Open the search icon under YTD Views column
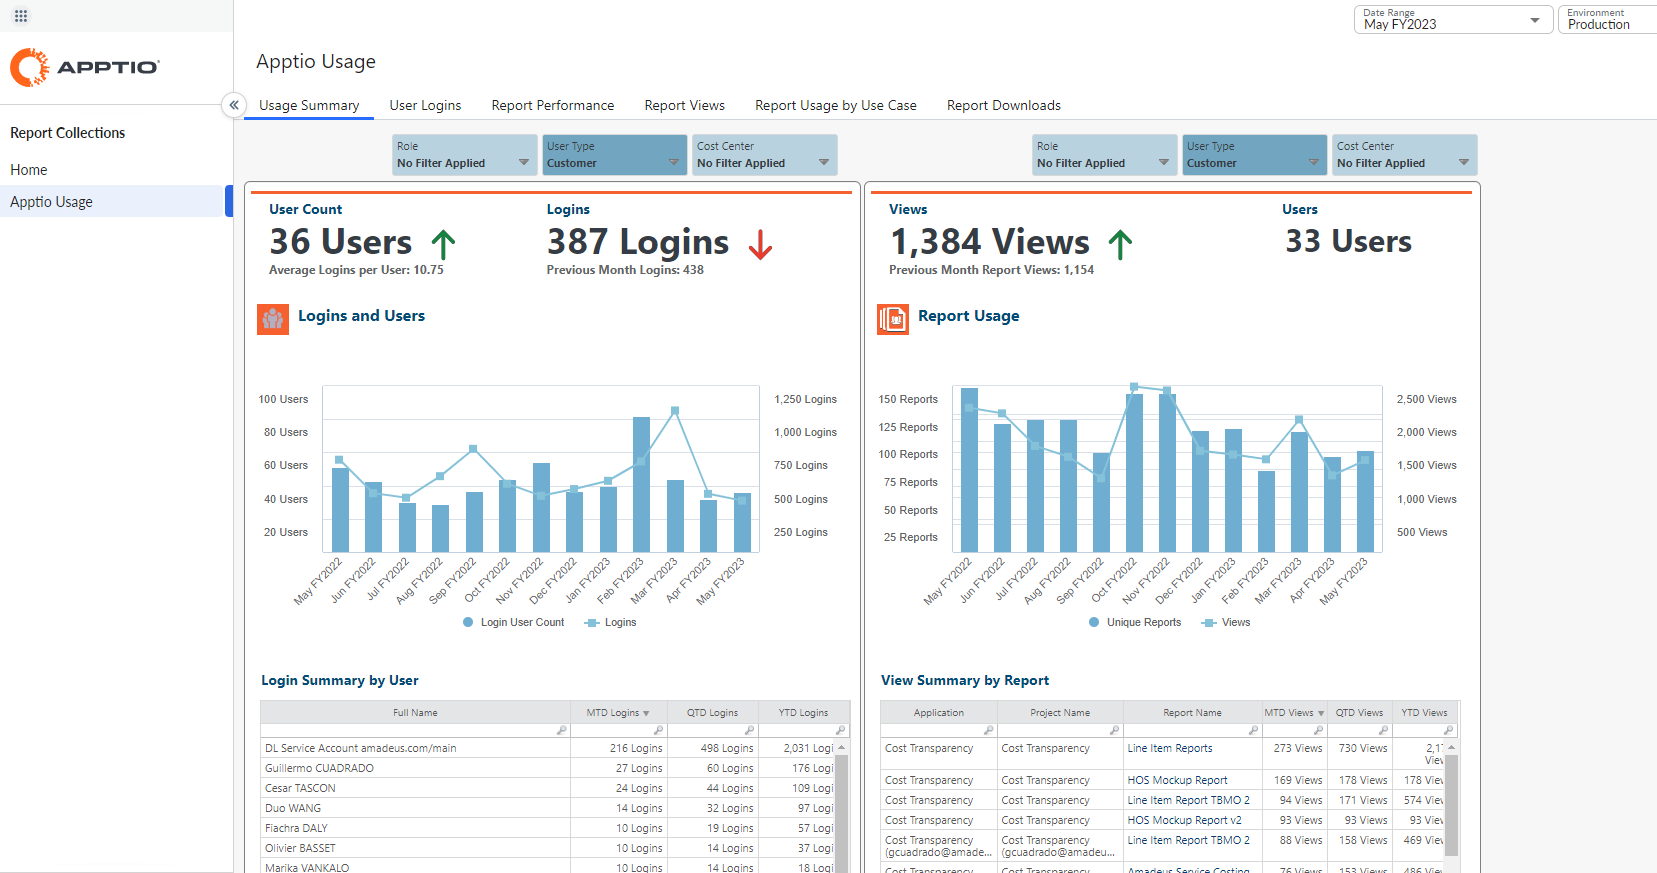The image size is (1657, 873). 1448,731
